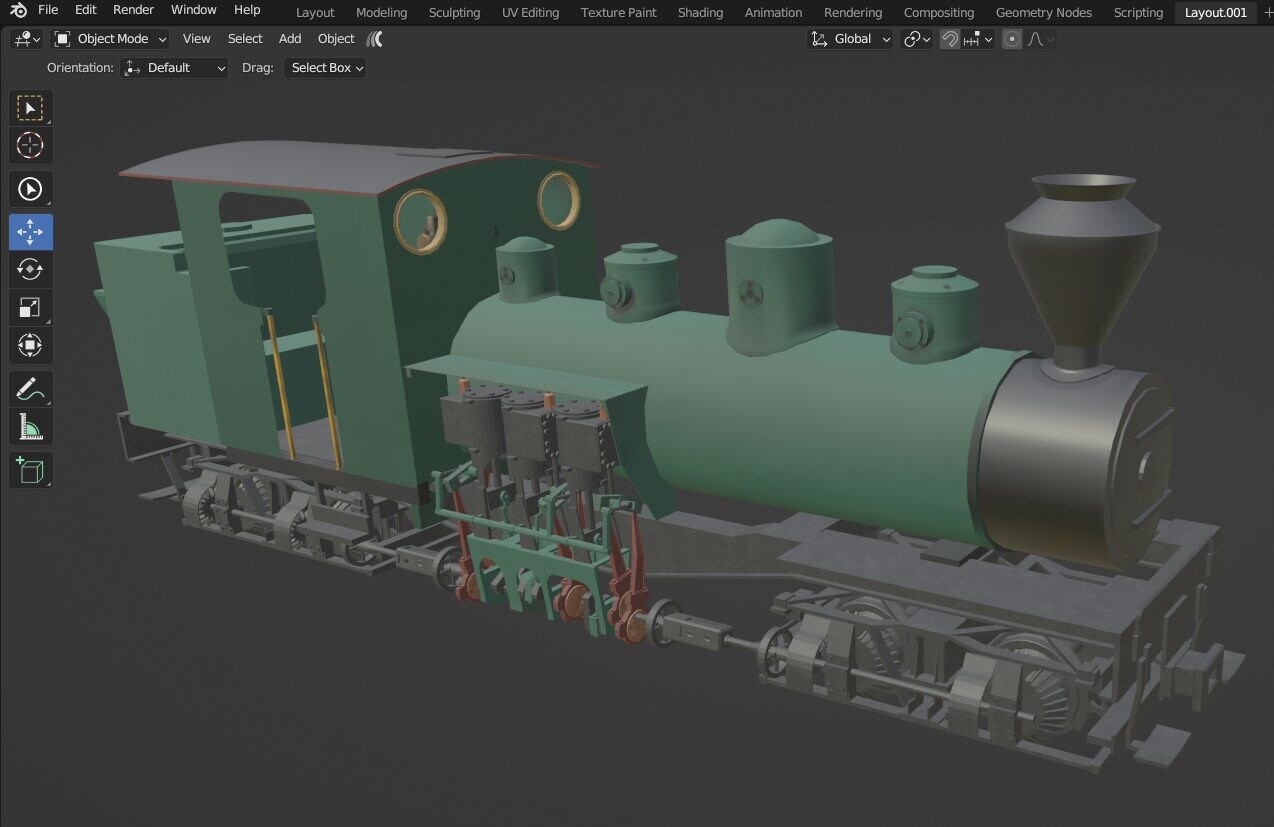Open the Add menu in viewport header
Image resolution: width=1274 pixels, height=827 pixels.
pyautogui.click(x=290, y=39)
